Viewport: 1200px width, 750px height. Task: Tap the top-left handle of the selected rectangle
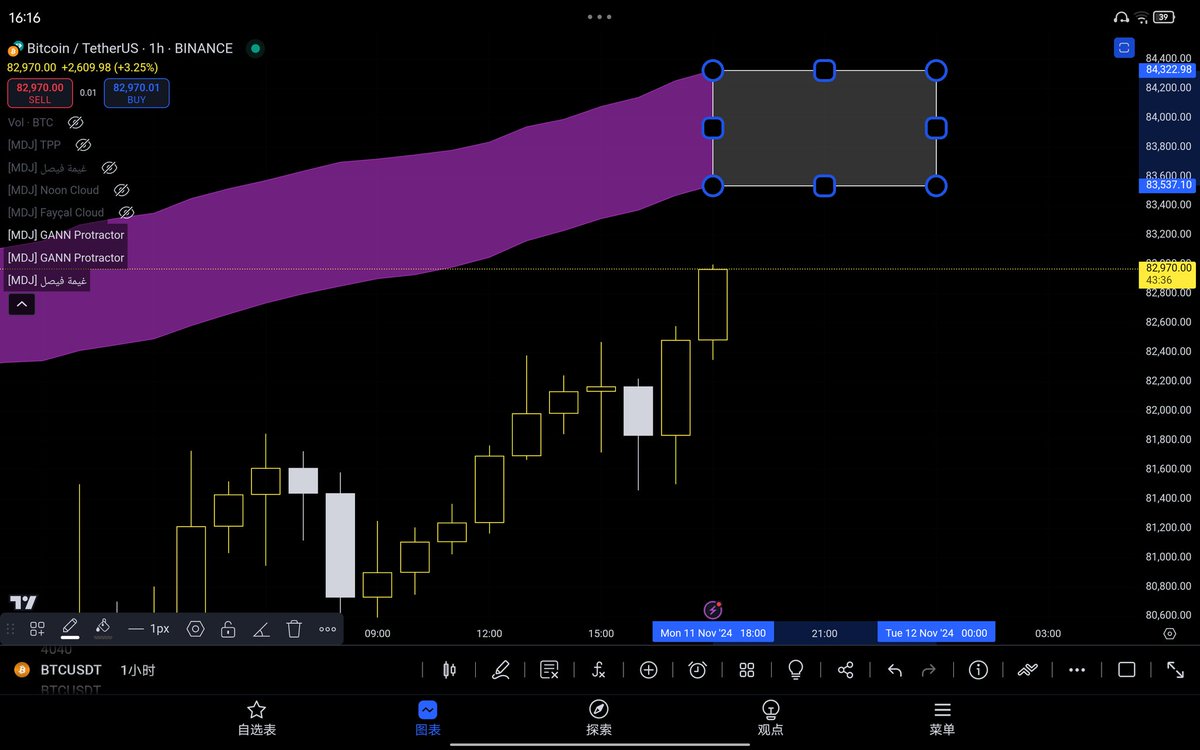pos(712,70)
